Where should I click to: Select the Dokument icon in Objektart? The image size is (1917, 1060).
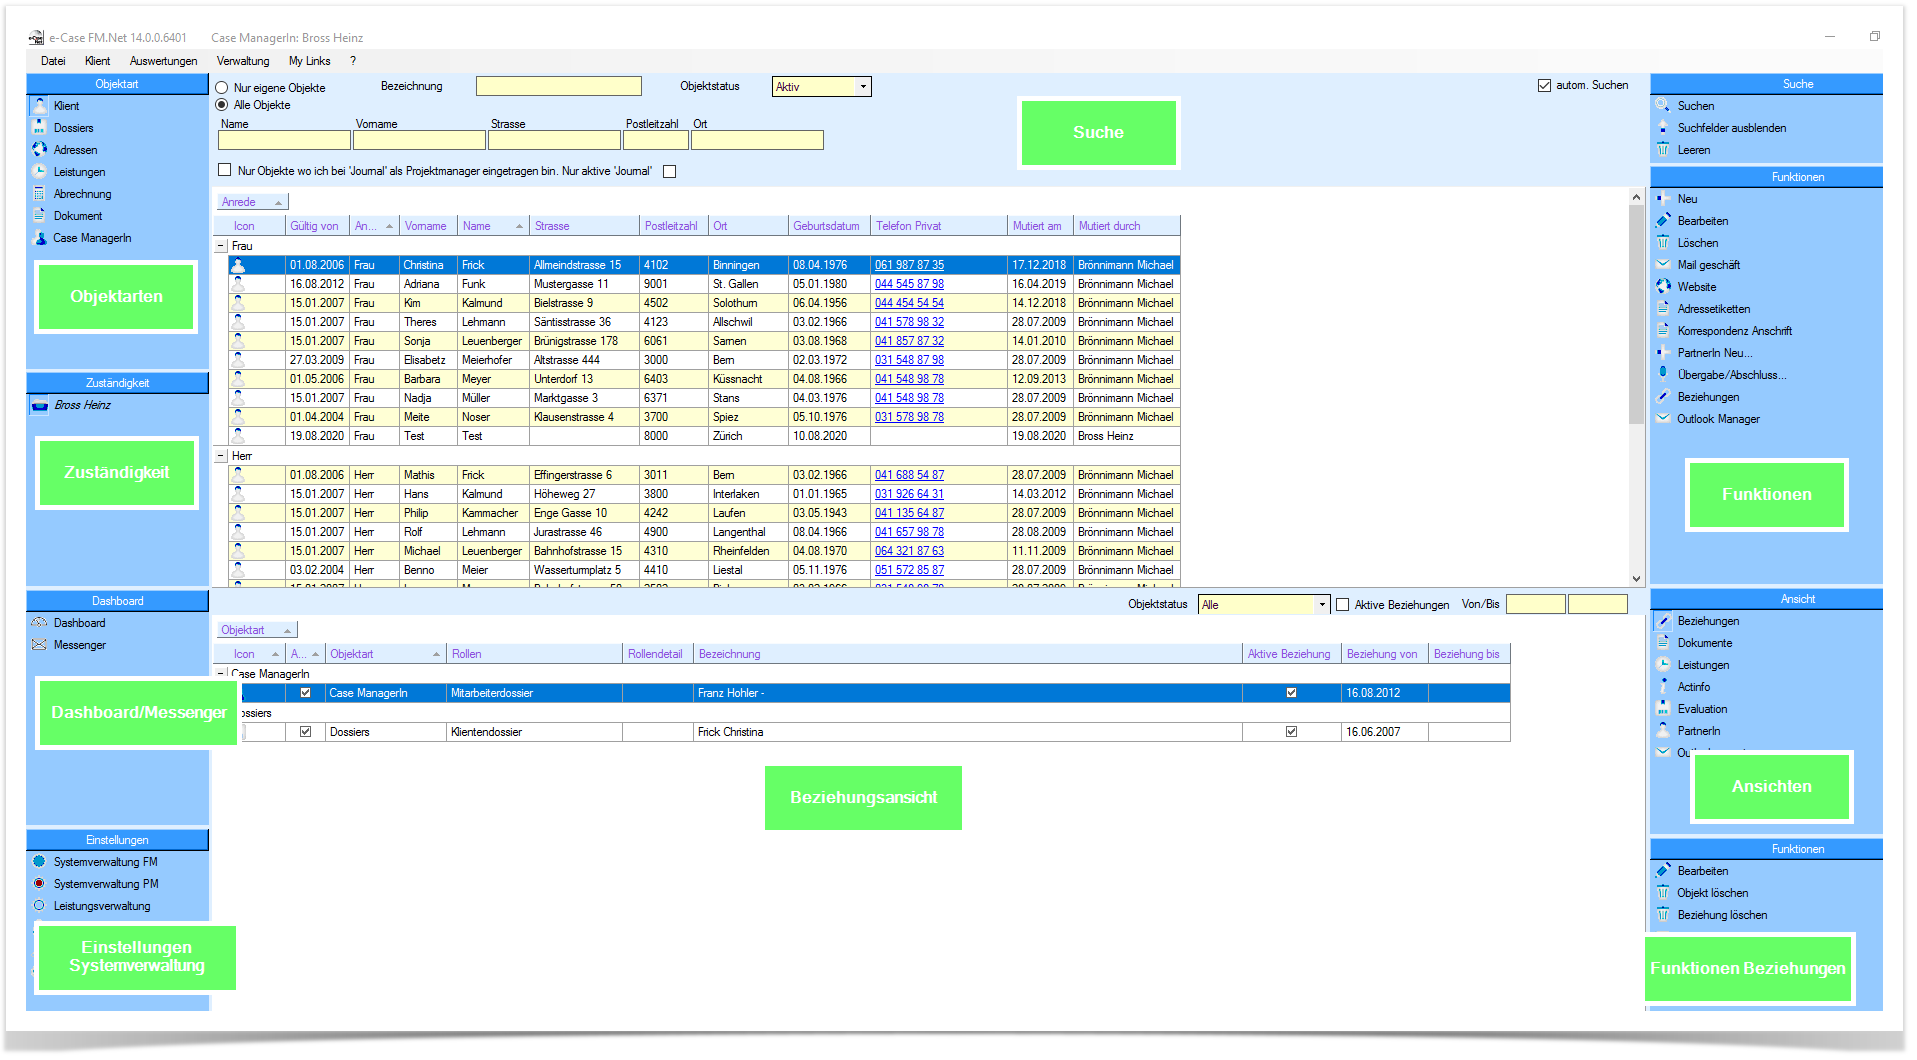tap(40, 215)
